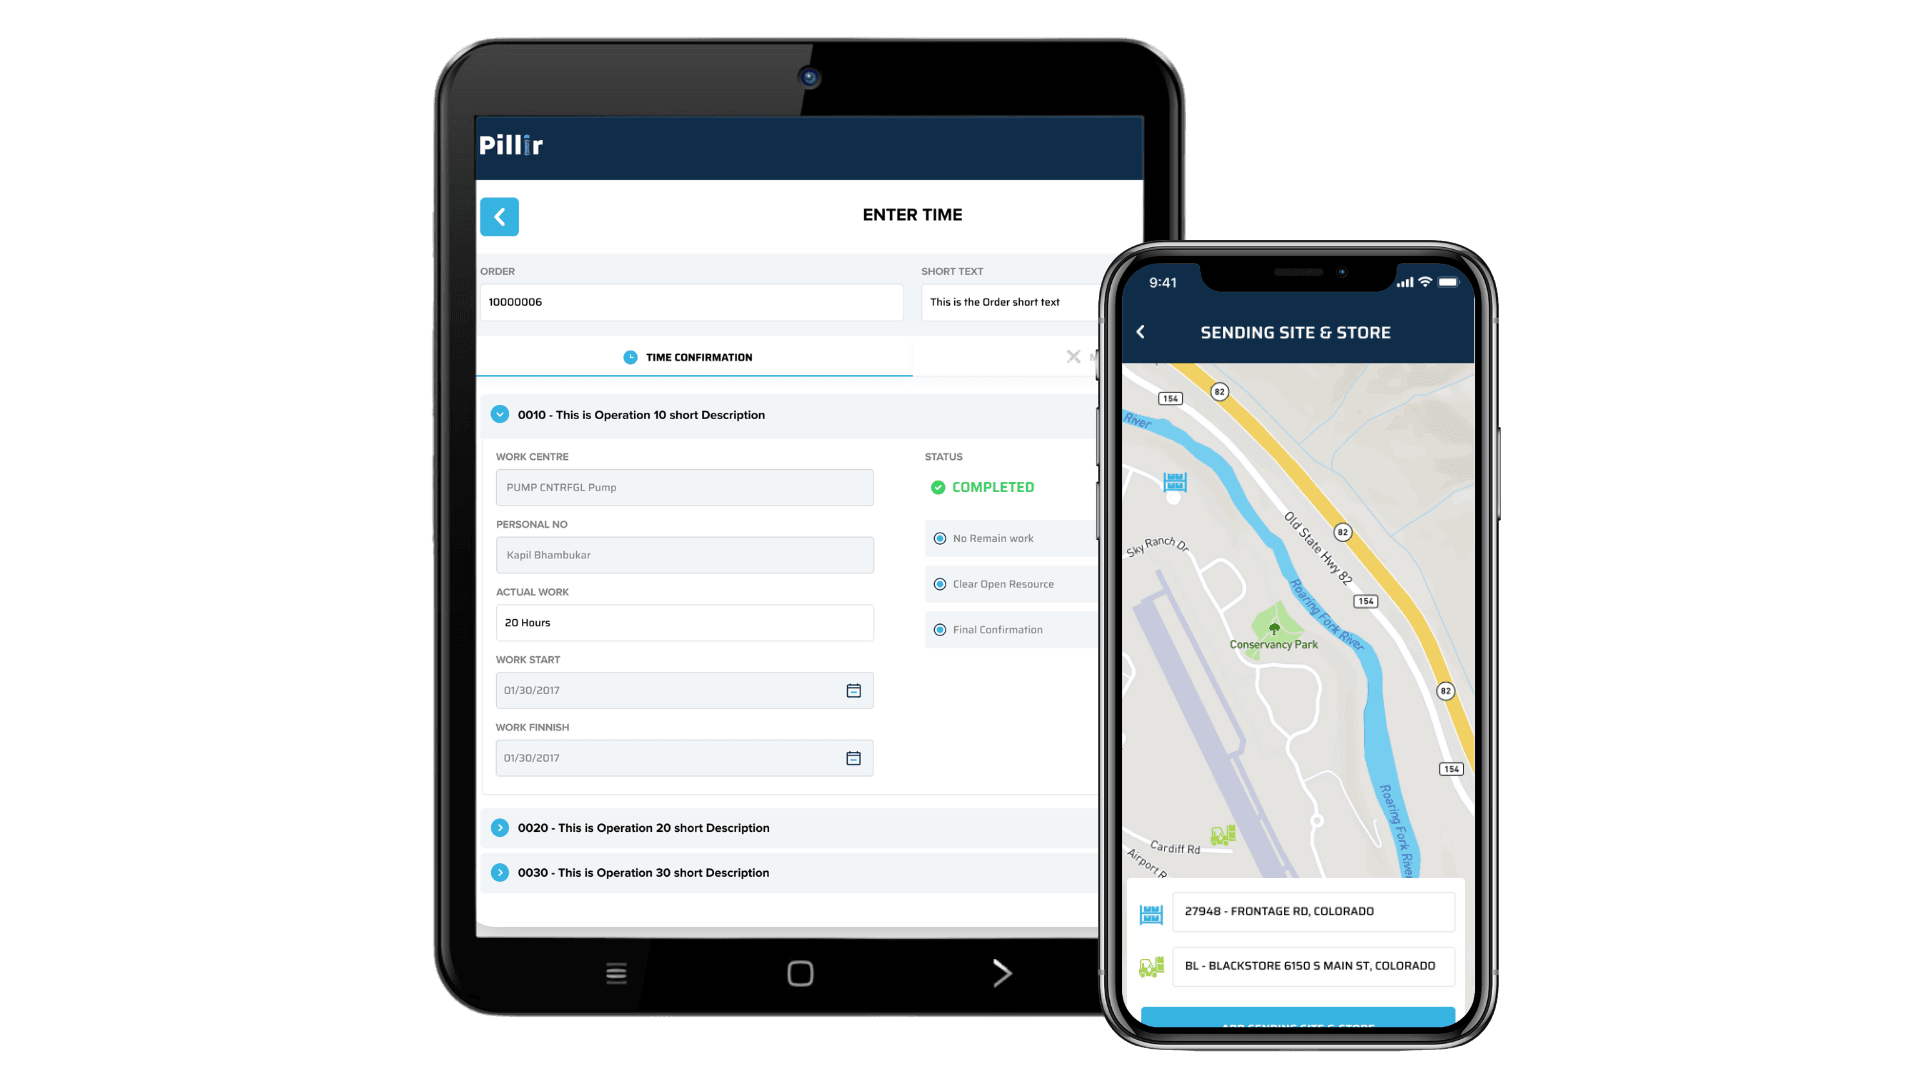Click the close X button on Time Confirmation dialog
This screenshot has width=1920, height=1080.
point(1071,357)
